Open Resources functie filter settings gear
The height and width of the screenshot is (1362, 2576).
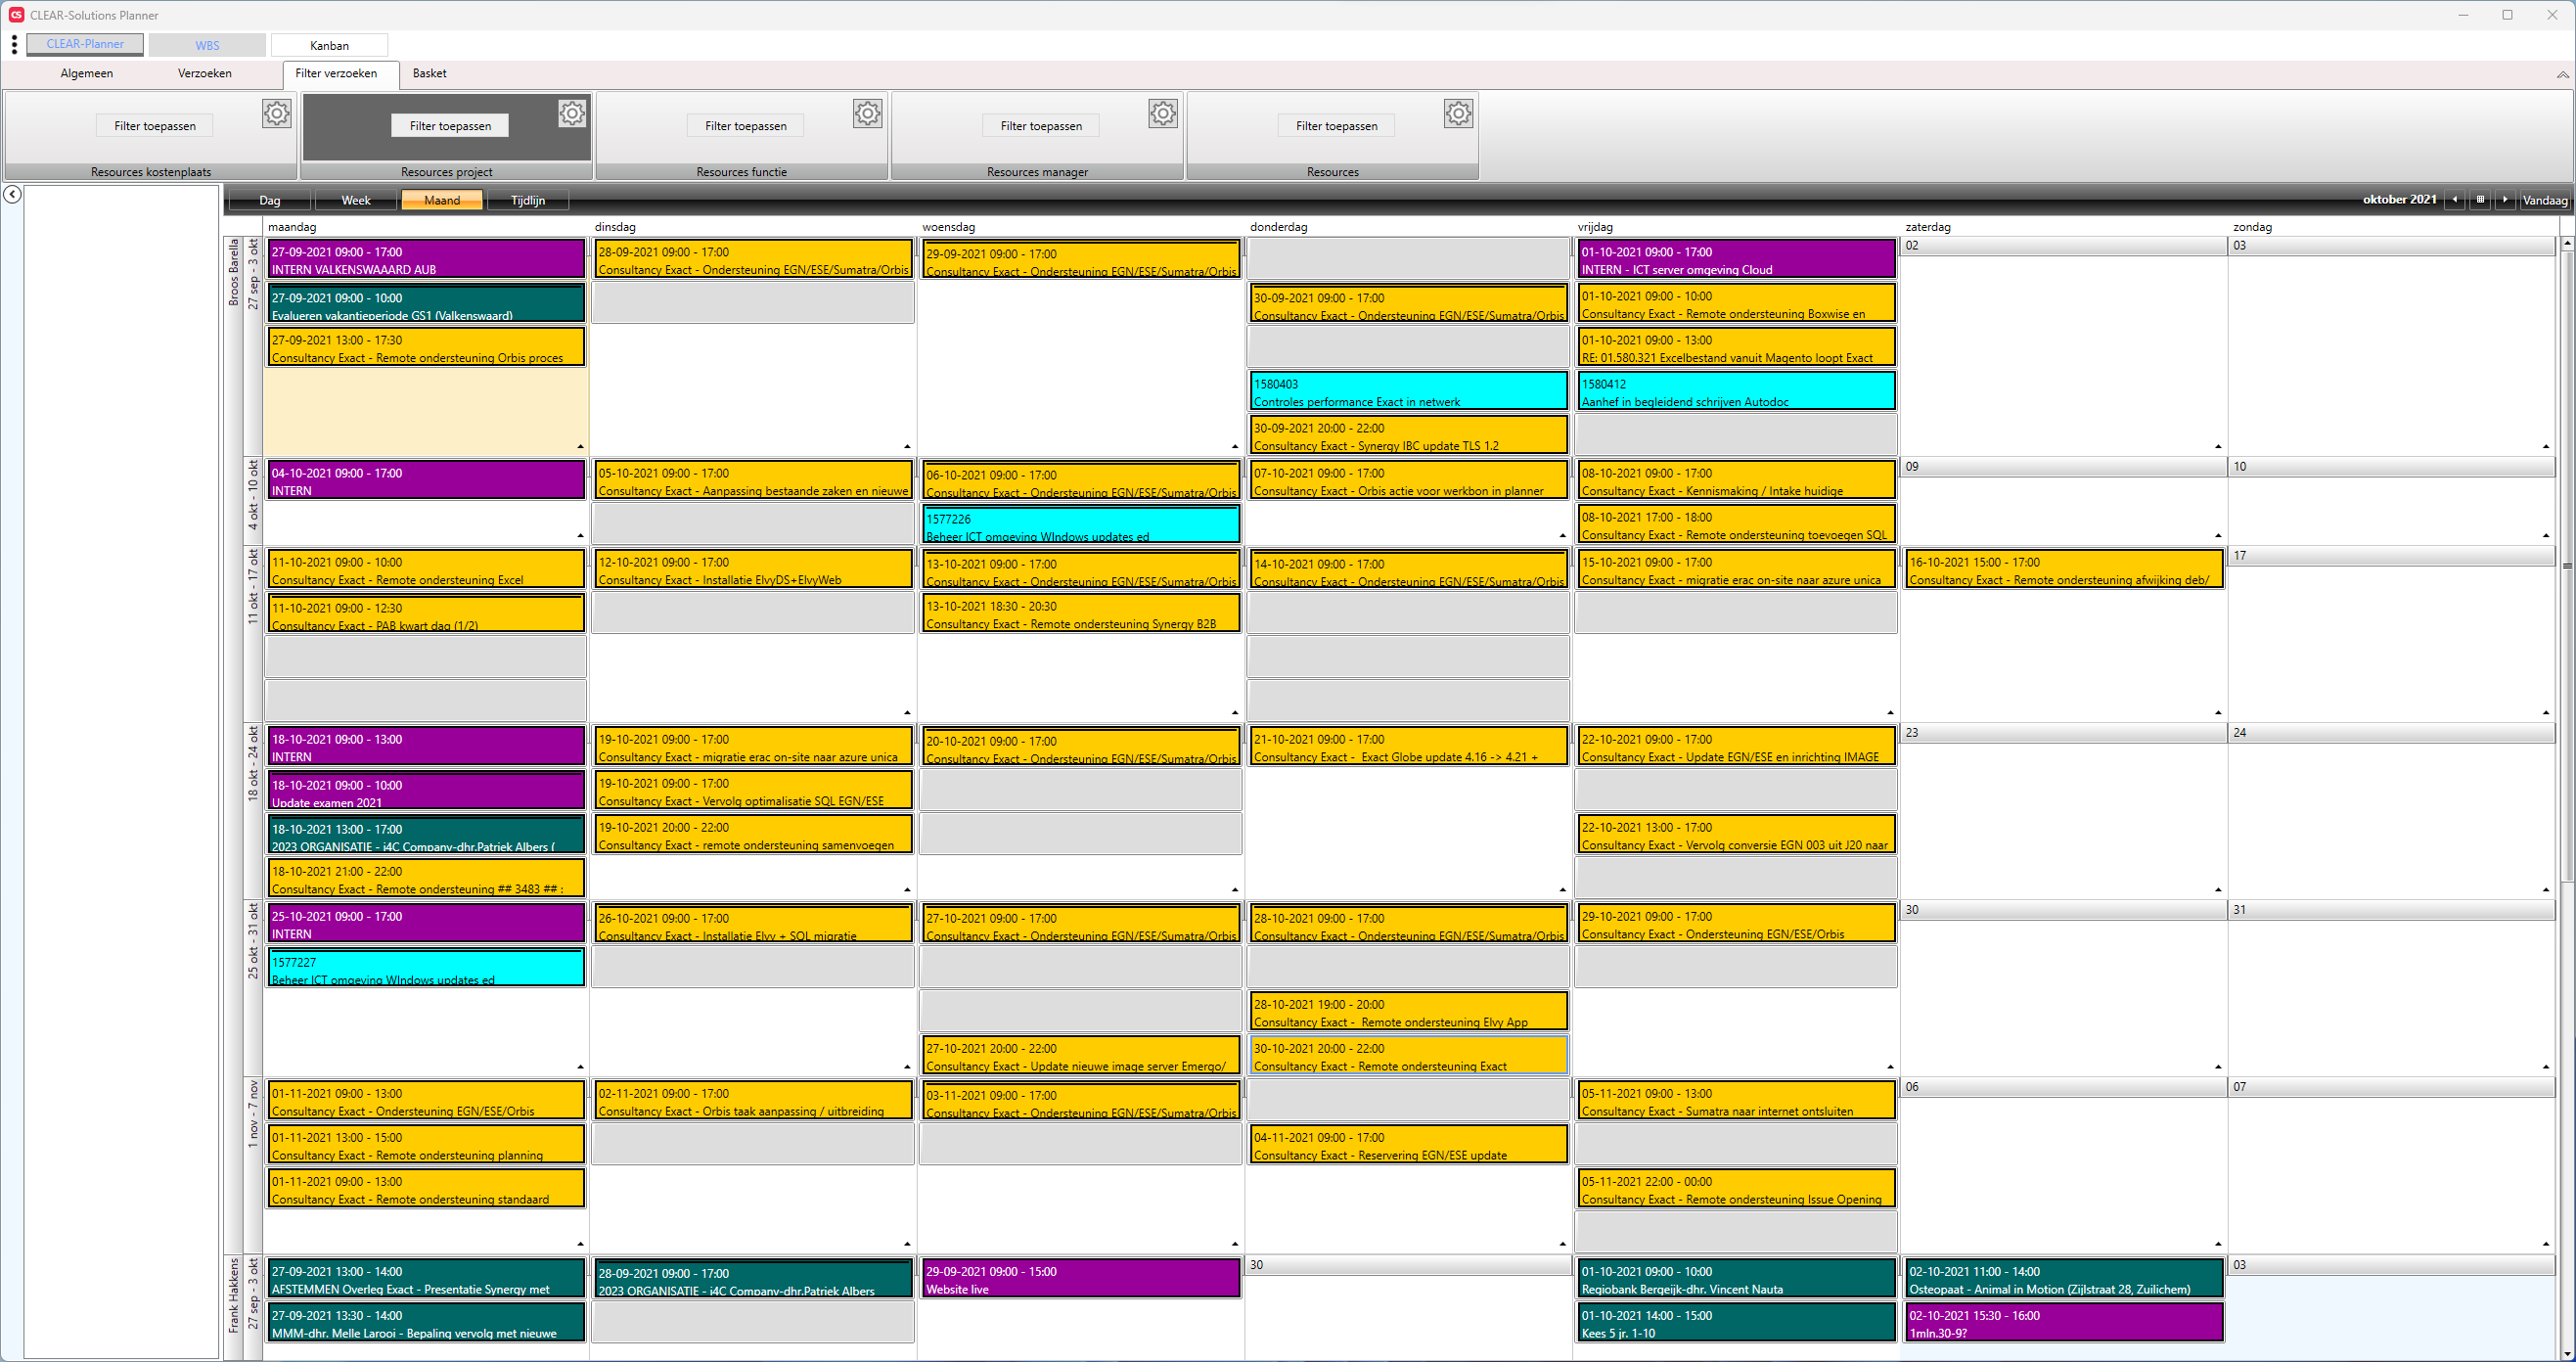(x=868, y=114)
